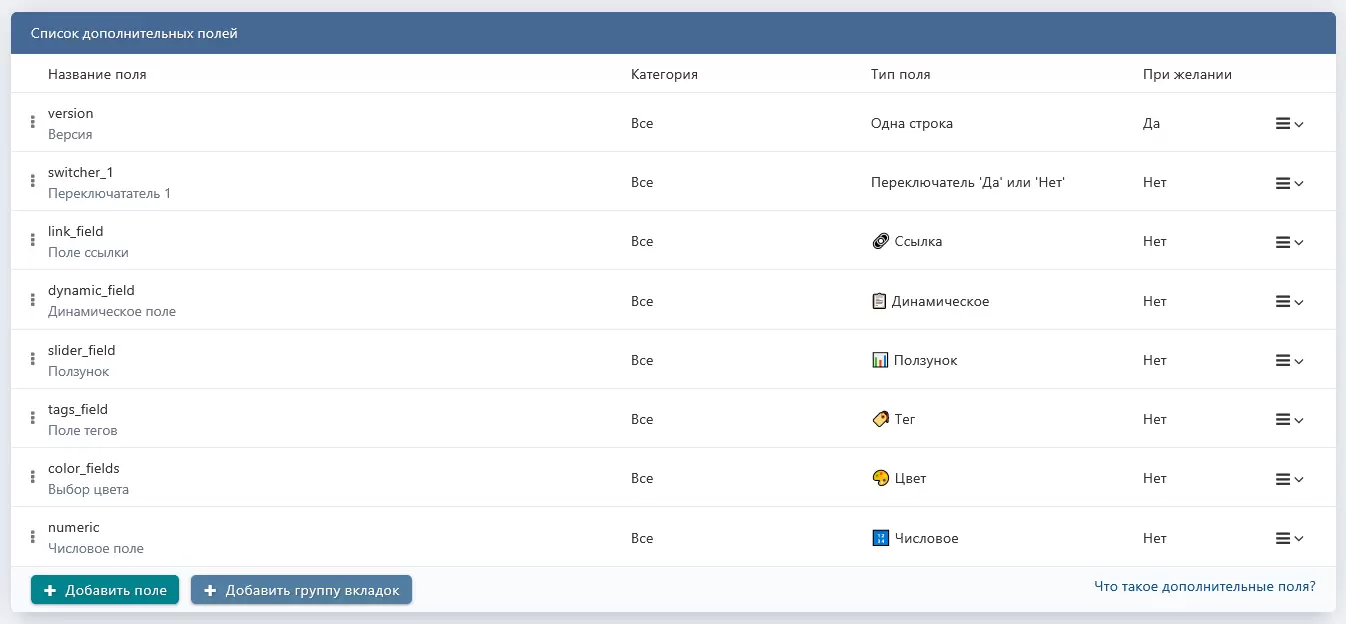This screenshot has width=1346, height=624.
Task: Click drag handle next to tags_field
Action: tap(33, 419)
